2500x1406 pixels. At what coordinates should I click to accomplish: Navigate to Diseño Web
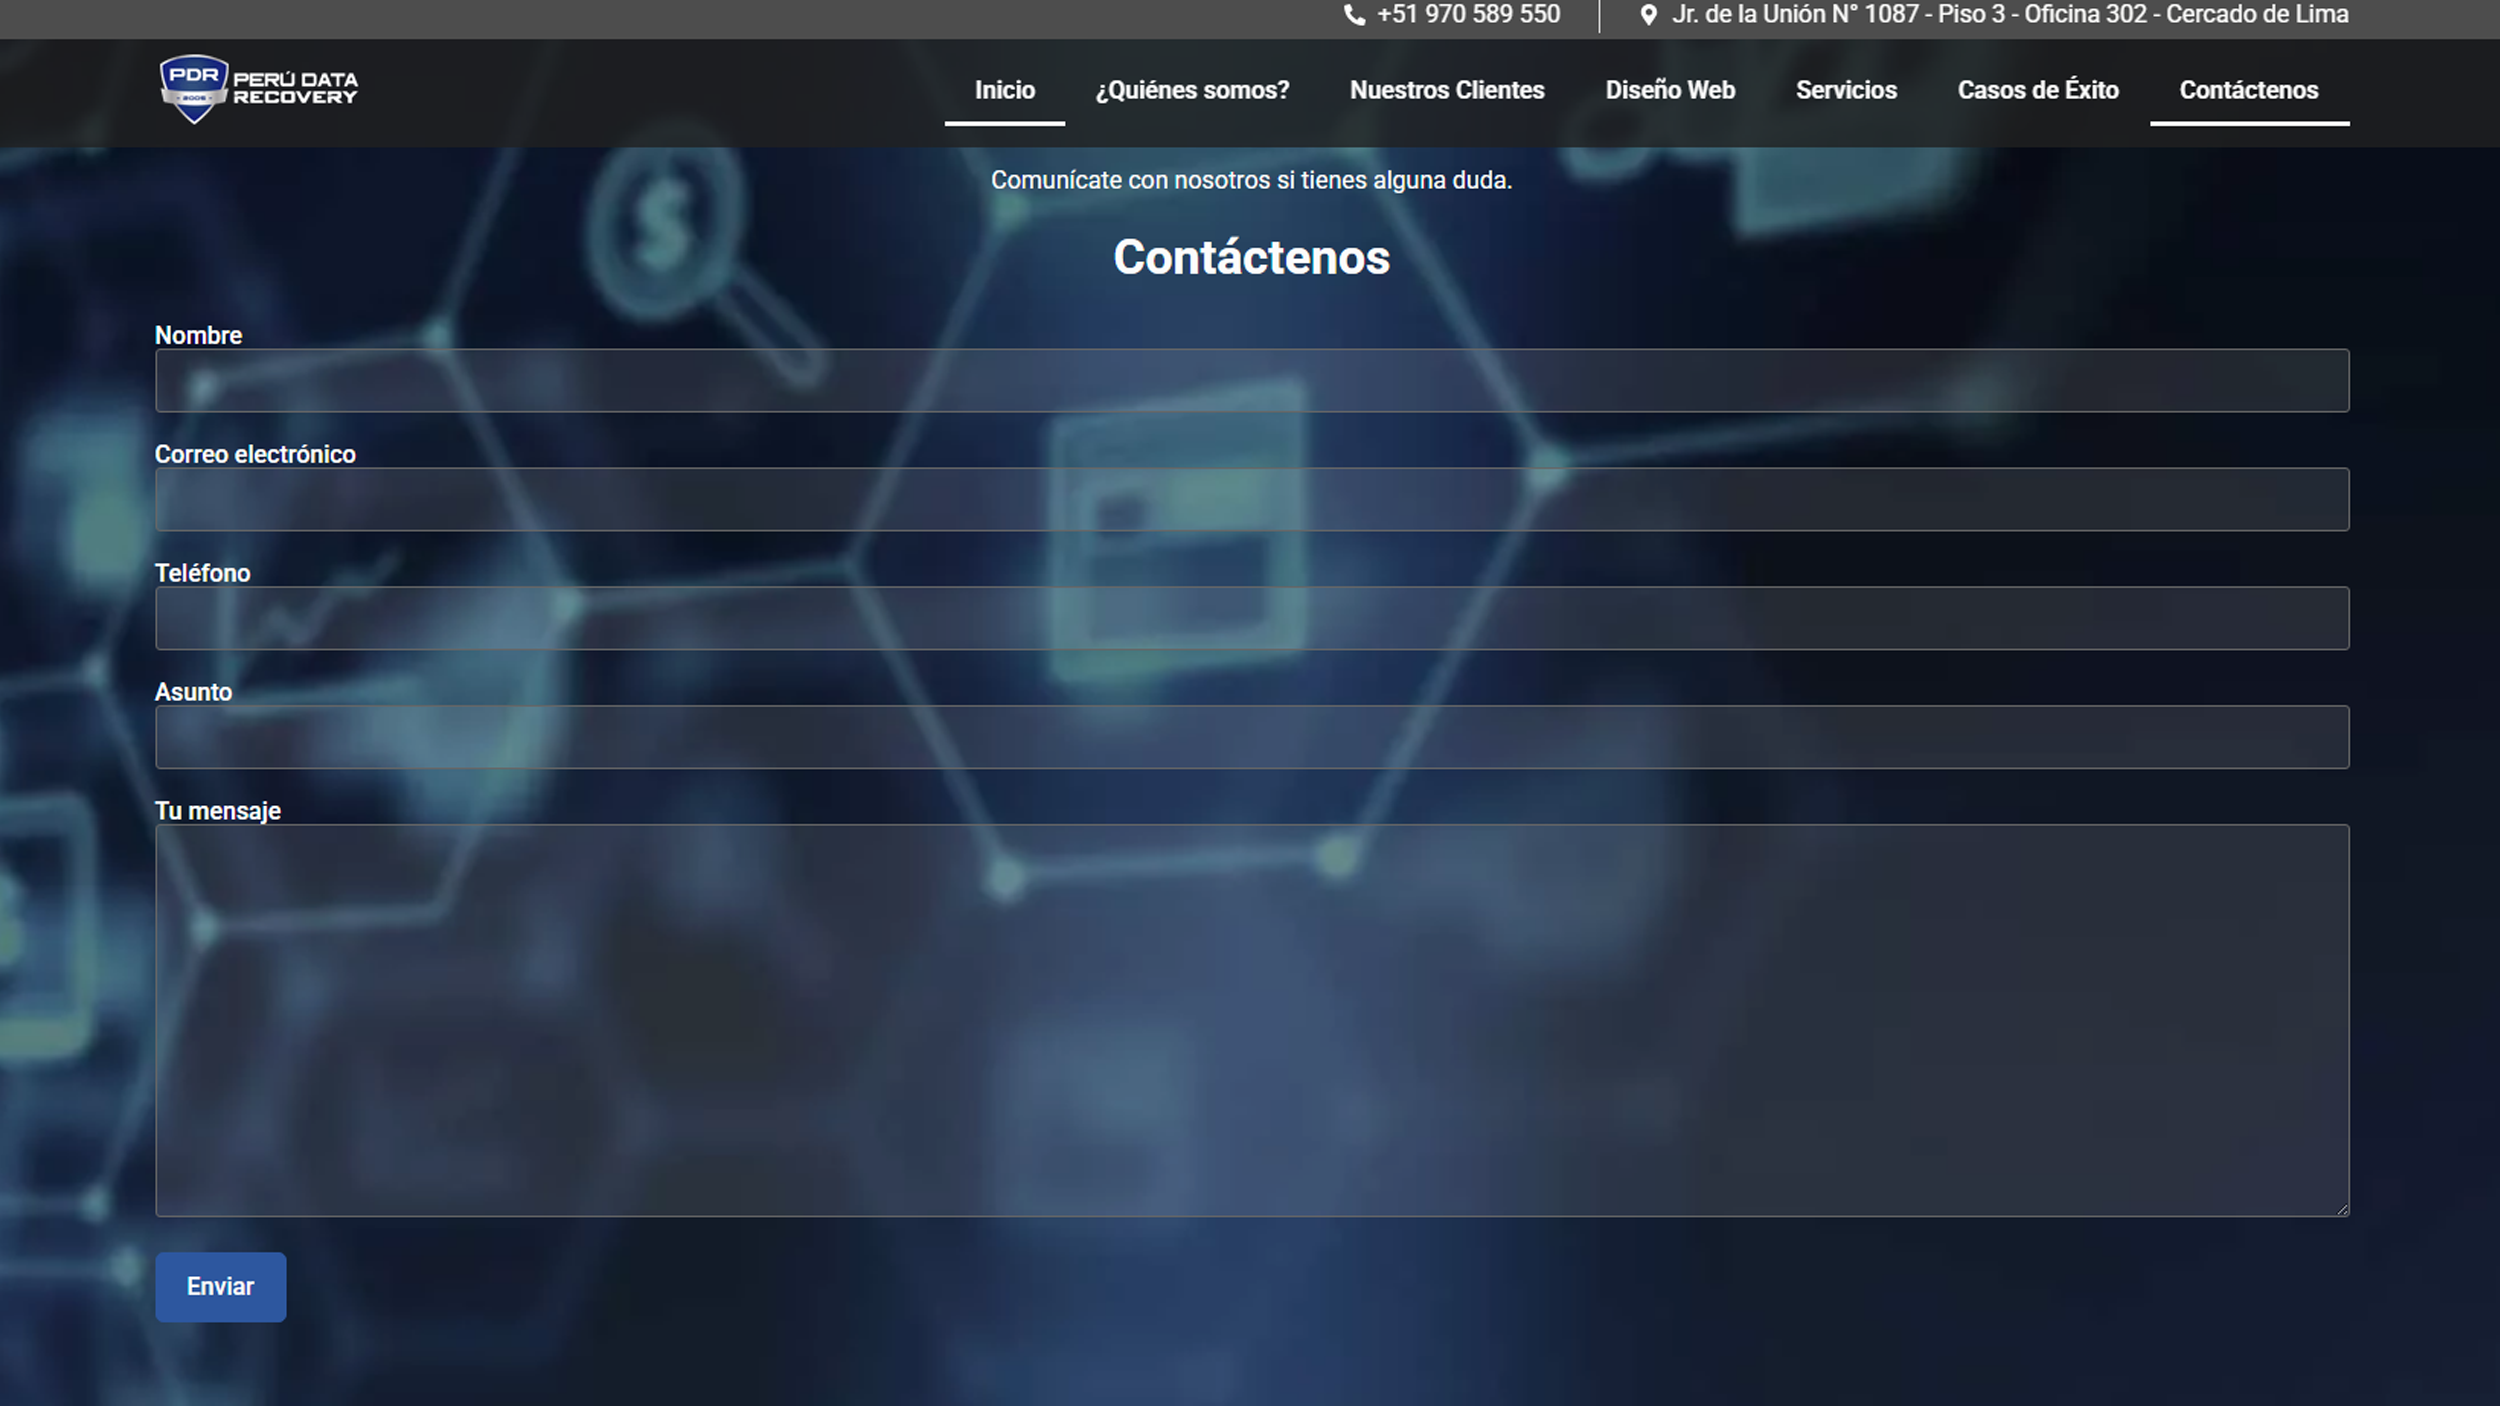click(1670, 90)
